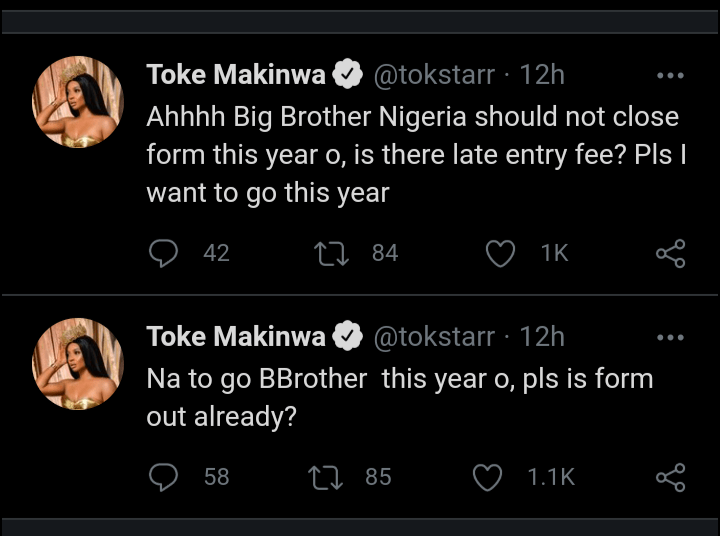Share the tweet asking about late entry fee
The image size is (720, 536).
670,254
